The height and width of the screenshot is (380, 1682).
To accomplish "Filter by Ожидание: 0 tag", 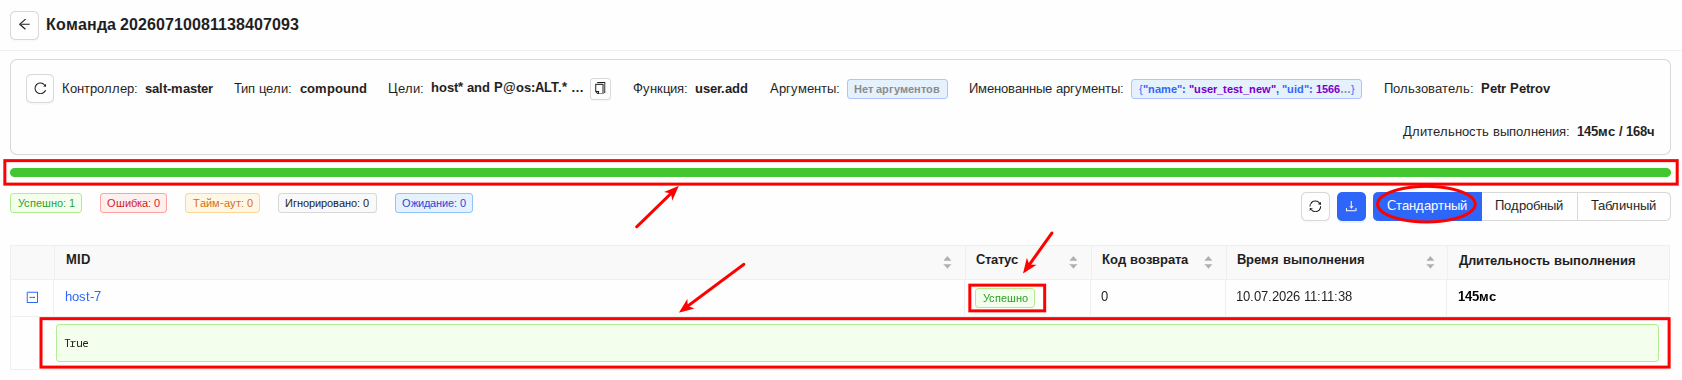I will coord(434,203).
